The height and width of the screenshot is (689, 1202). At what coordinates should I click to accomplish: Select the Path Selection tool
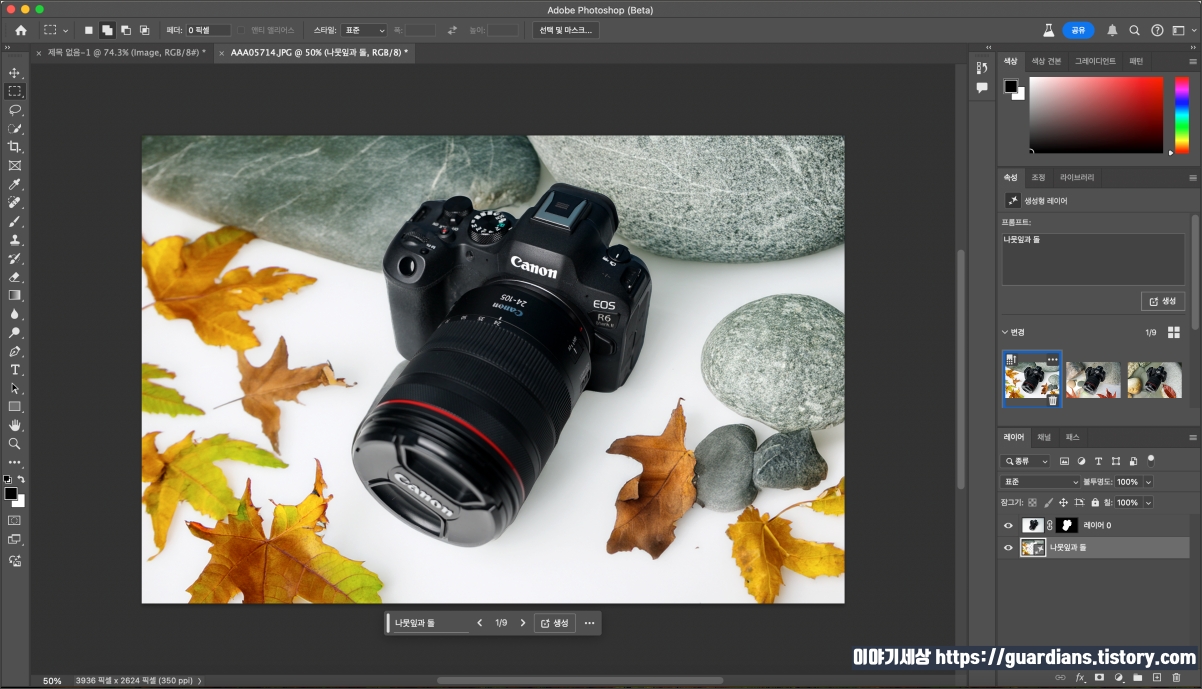[x=15, y=388]
